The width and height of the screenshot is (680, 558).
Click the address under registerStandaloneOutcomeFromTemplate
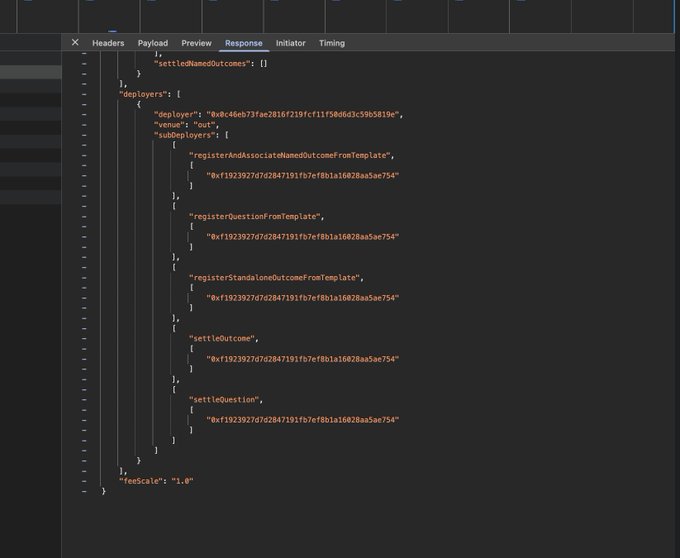[302, 298]
